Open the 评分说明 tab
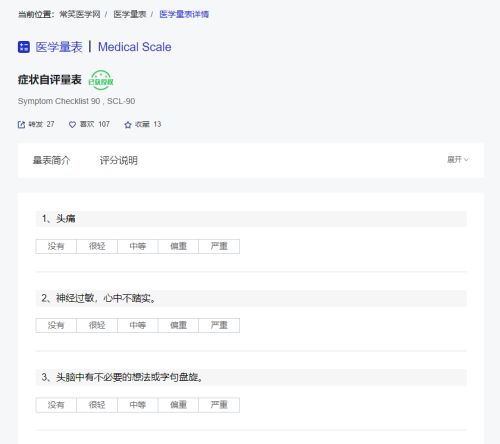 click(119, 160)
